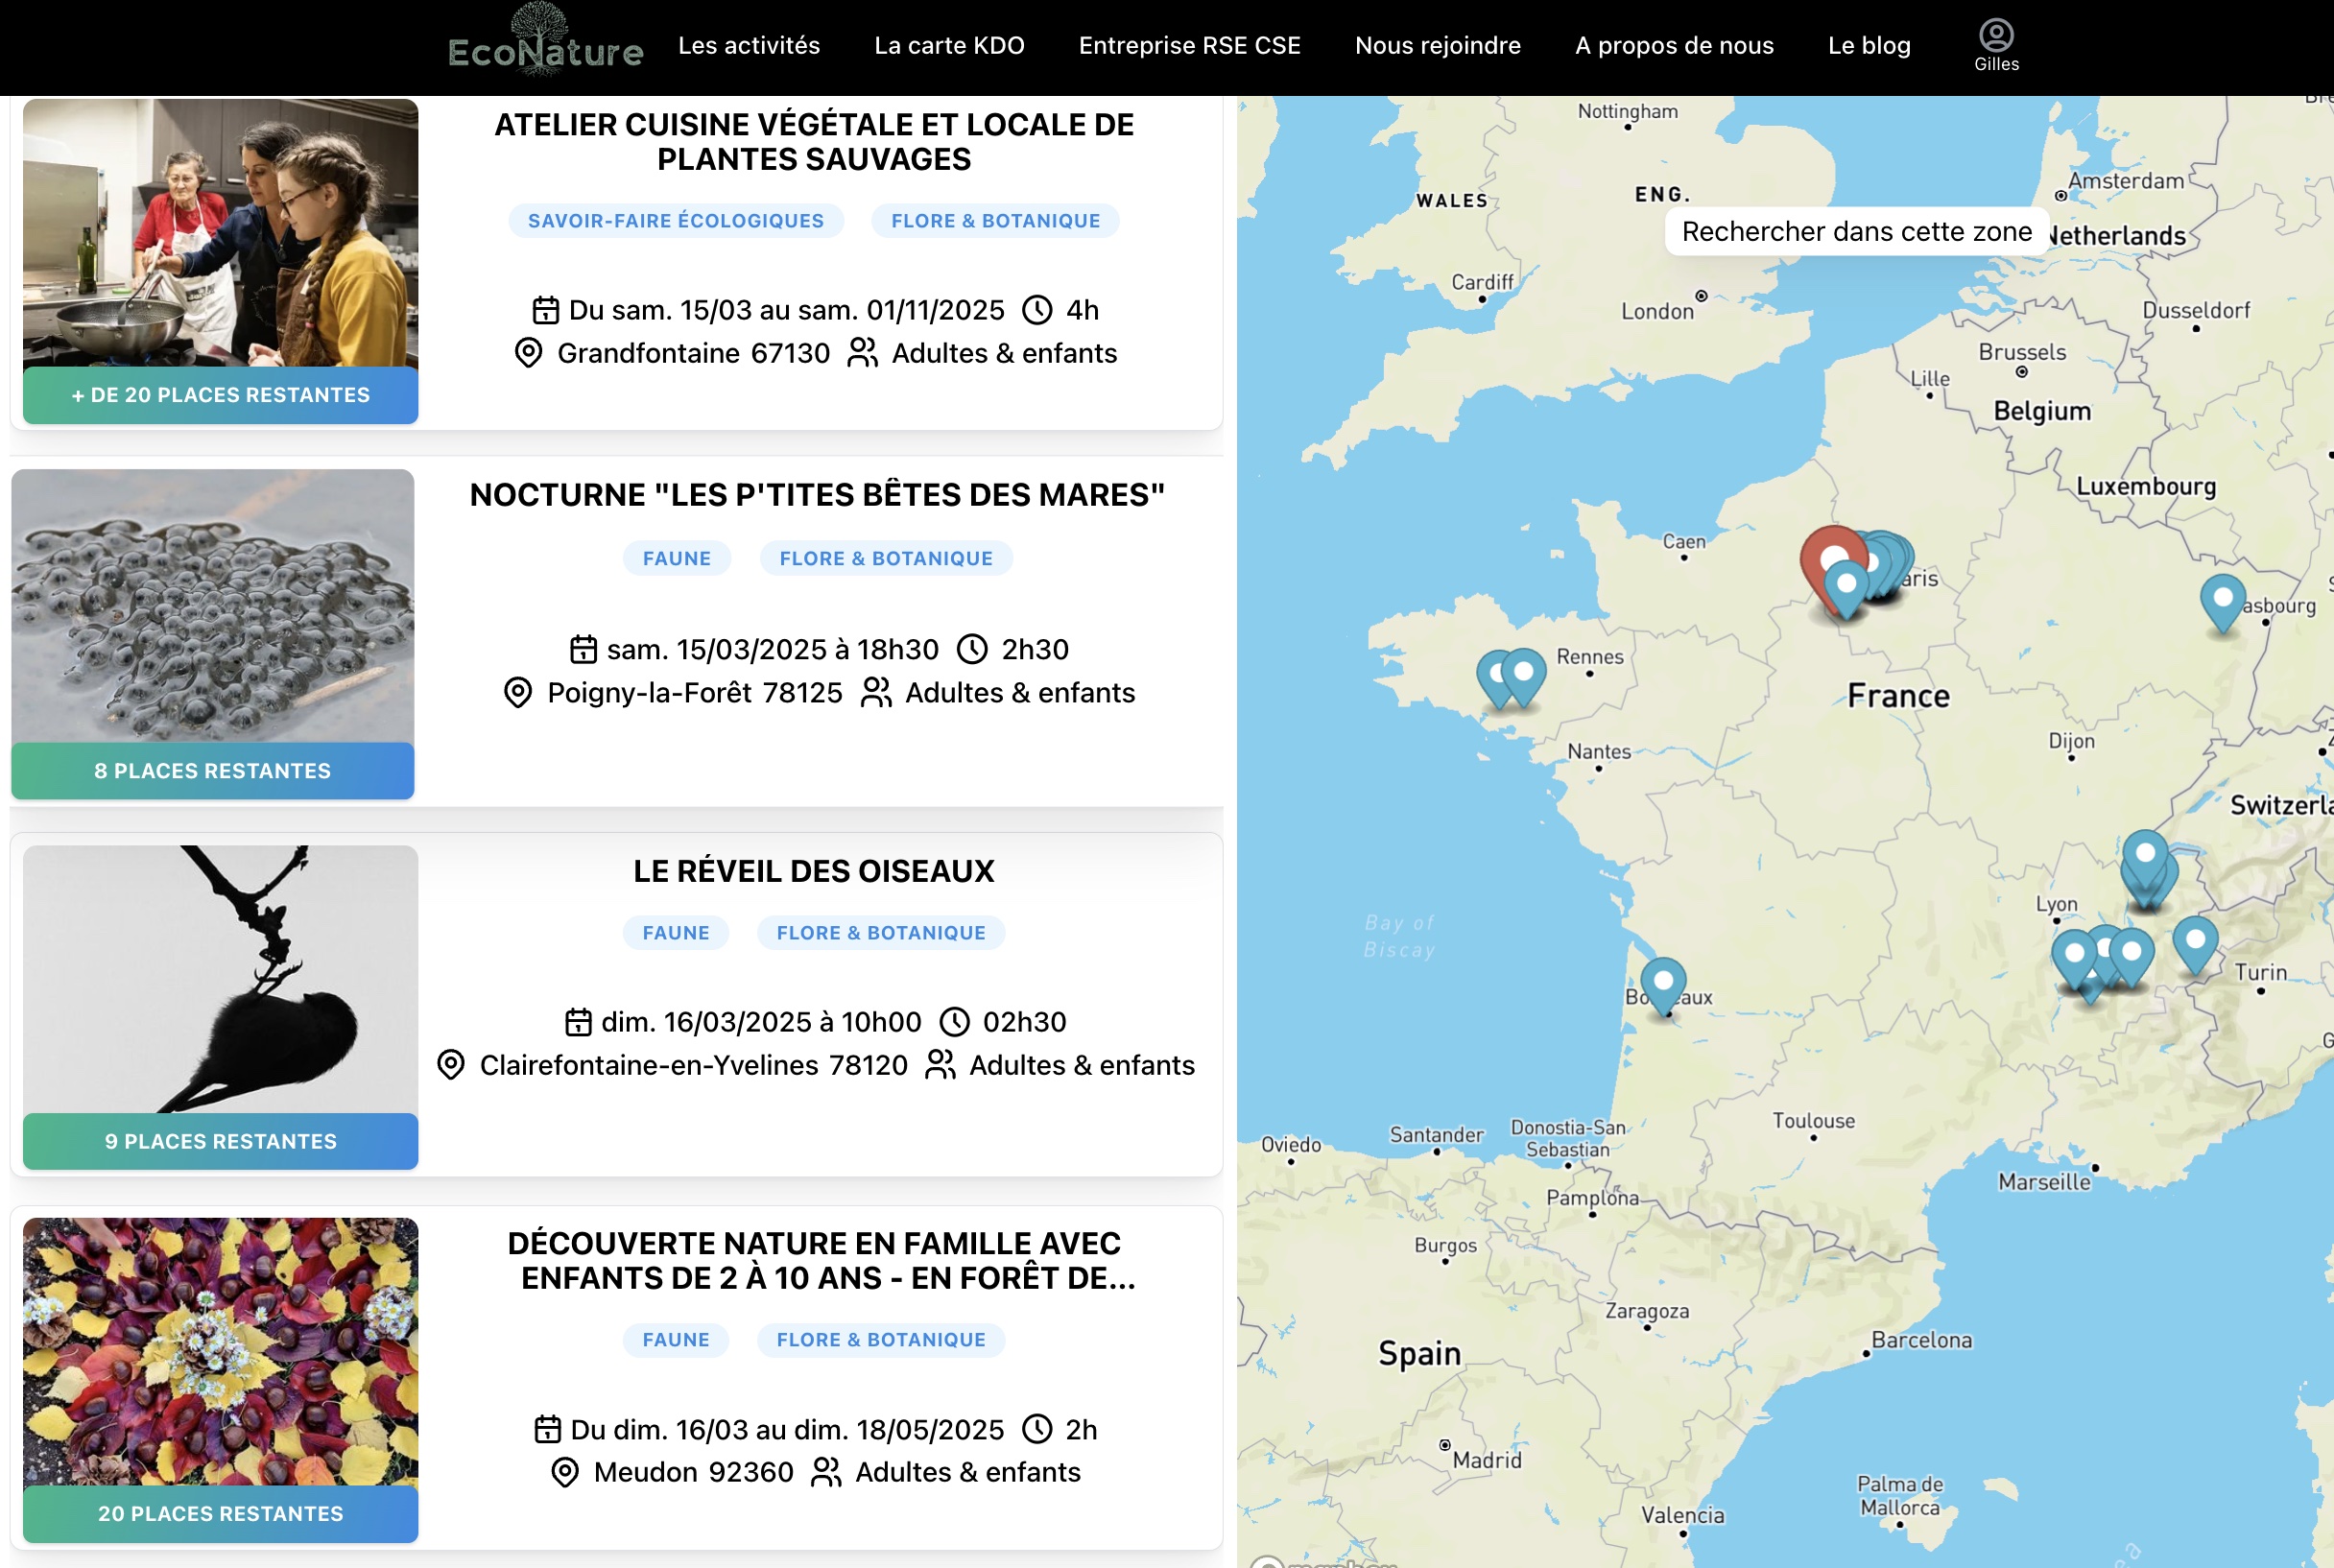The width and height of the screenshot is (2334, 1568).
Task: Open Le réveil des oiseaux title
Action: tap(814, 871)
